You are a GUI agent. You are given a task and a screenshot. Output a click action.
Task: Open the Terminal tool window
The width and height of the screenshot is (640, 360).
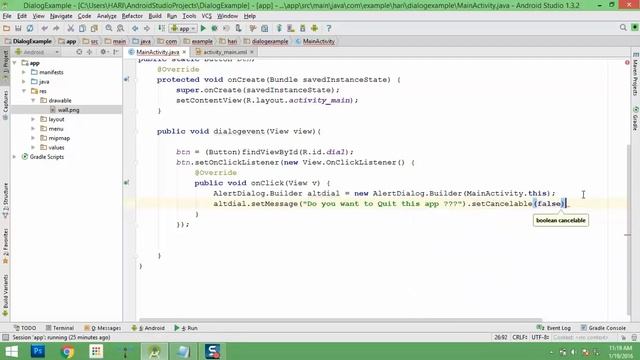pyautogui.click(x=60, y=328)
